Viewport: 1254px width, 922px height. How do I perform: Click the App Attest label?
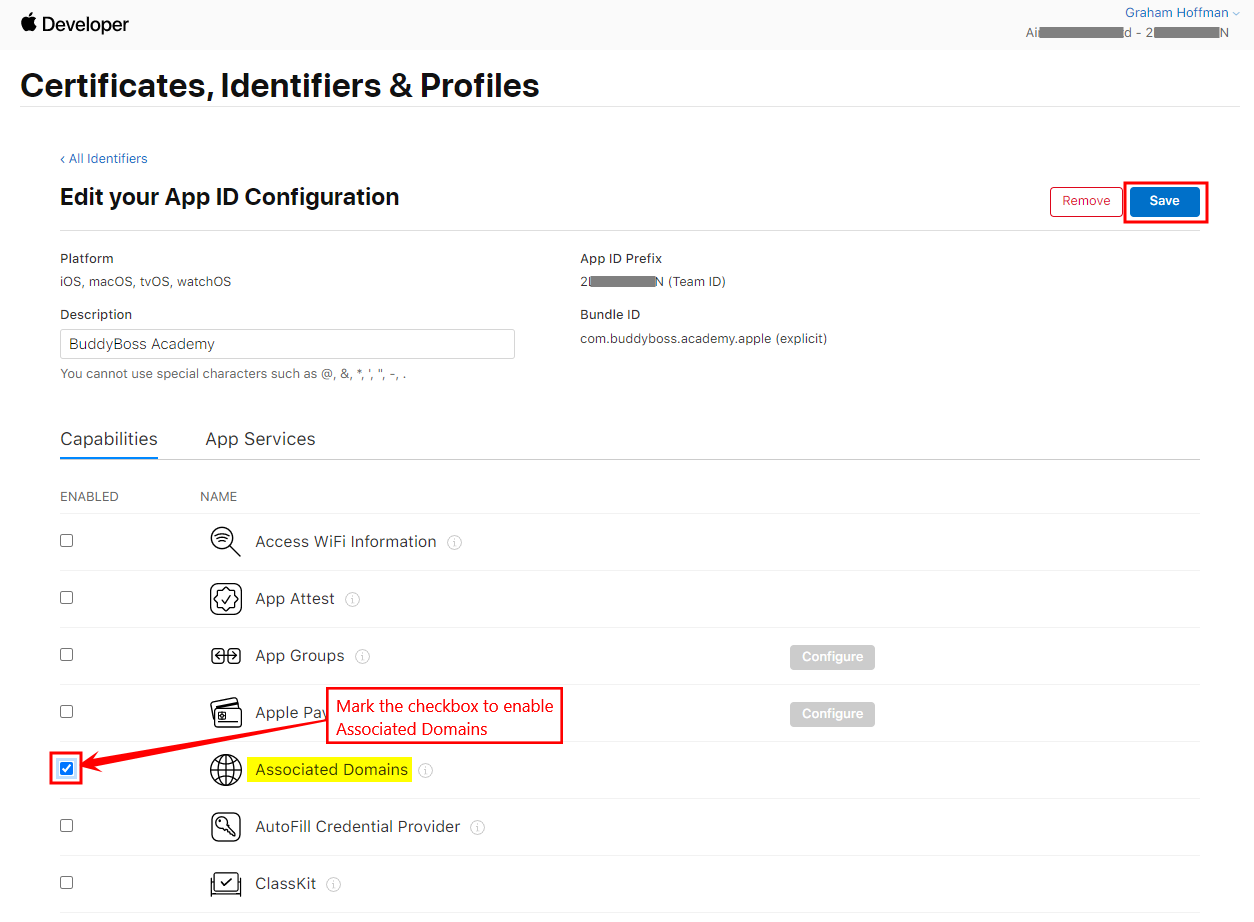coord(295,598)
